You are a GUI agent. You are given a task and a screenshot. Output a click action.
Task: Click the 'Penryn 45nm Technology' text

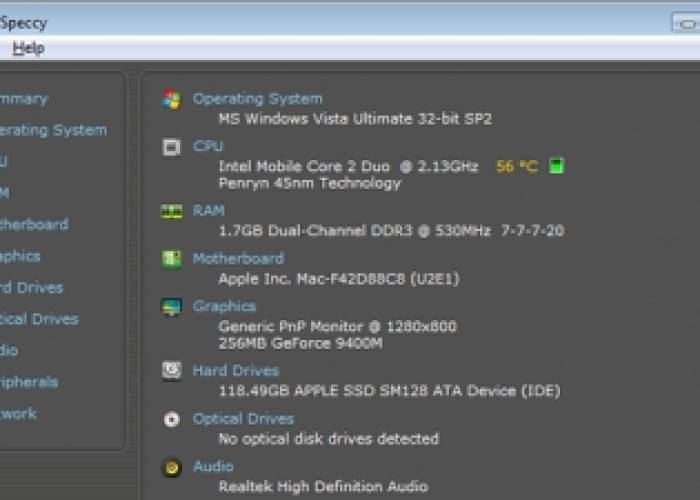click(310, 183)
